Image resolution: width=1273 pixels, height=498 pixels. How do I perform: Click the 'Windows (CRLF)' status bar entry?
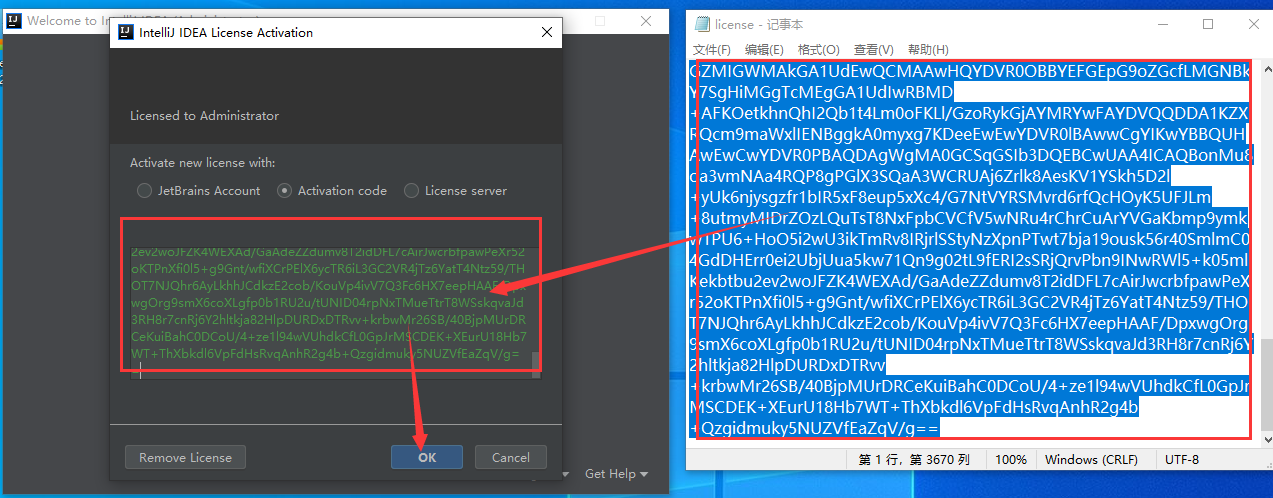(1092, 460)
